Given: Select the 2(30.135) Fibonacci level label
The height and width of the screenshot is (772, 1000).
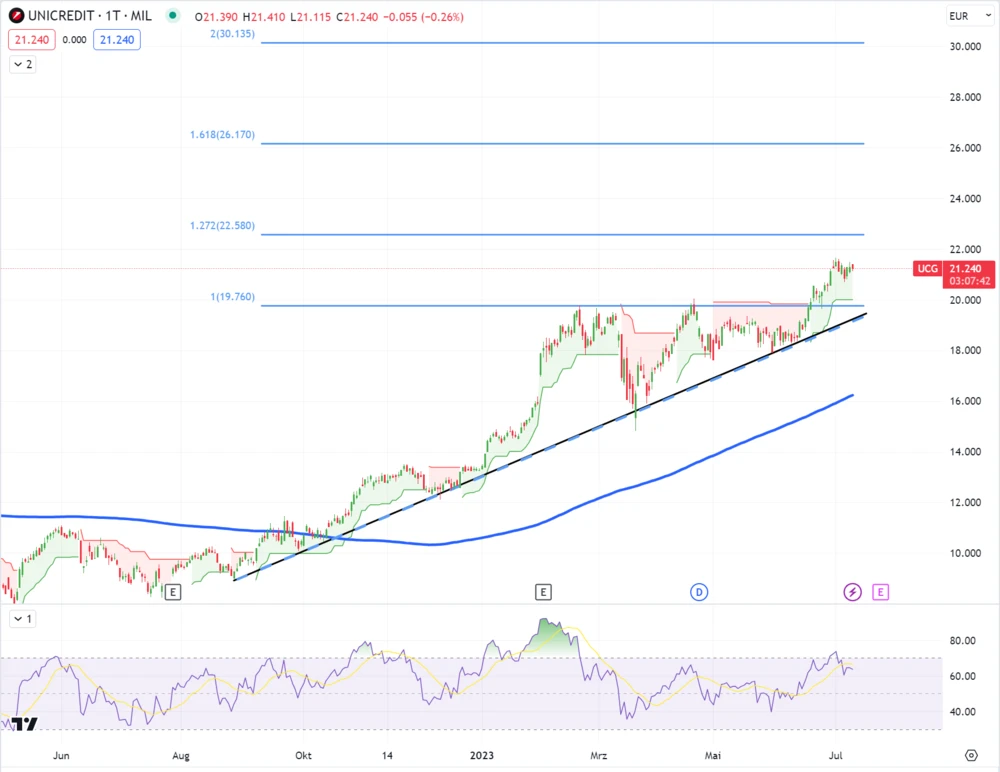Looking at the screenshot, I should 232,34.
